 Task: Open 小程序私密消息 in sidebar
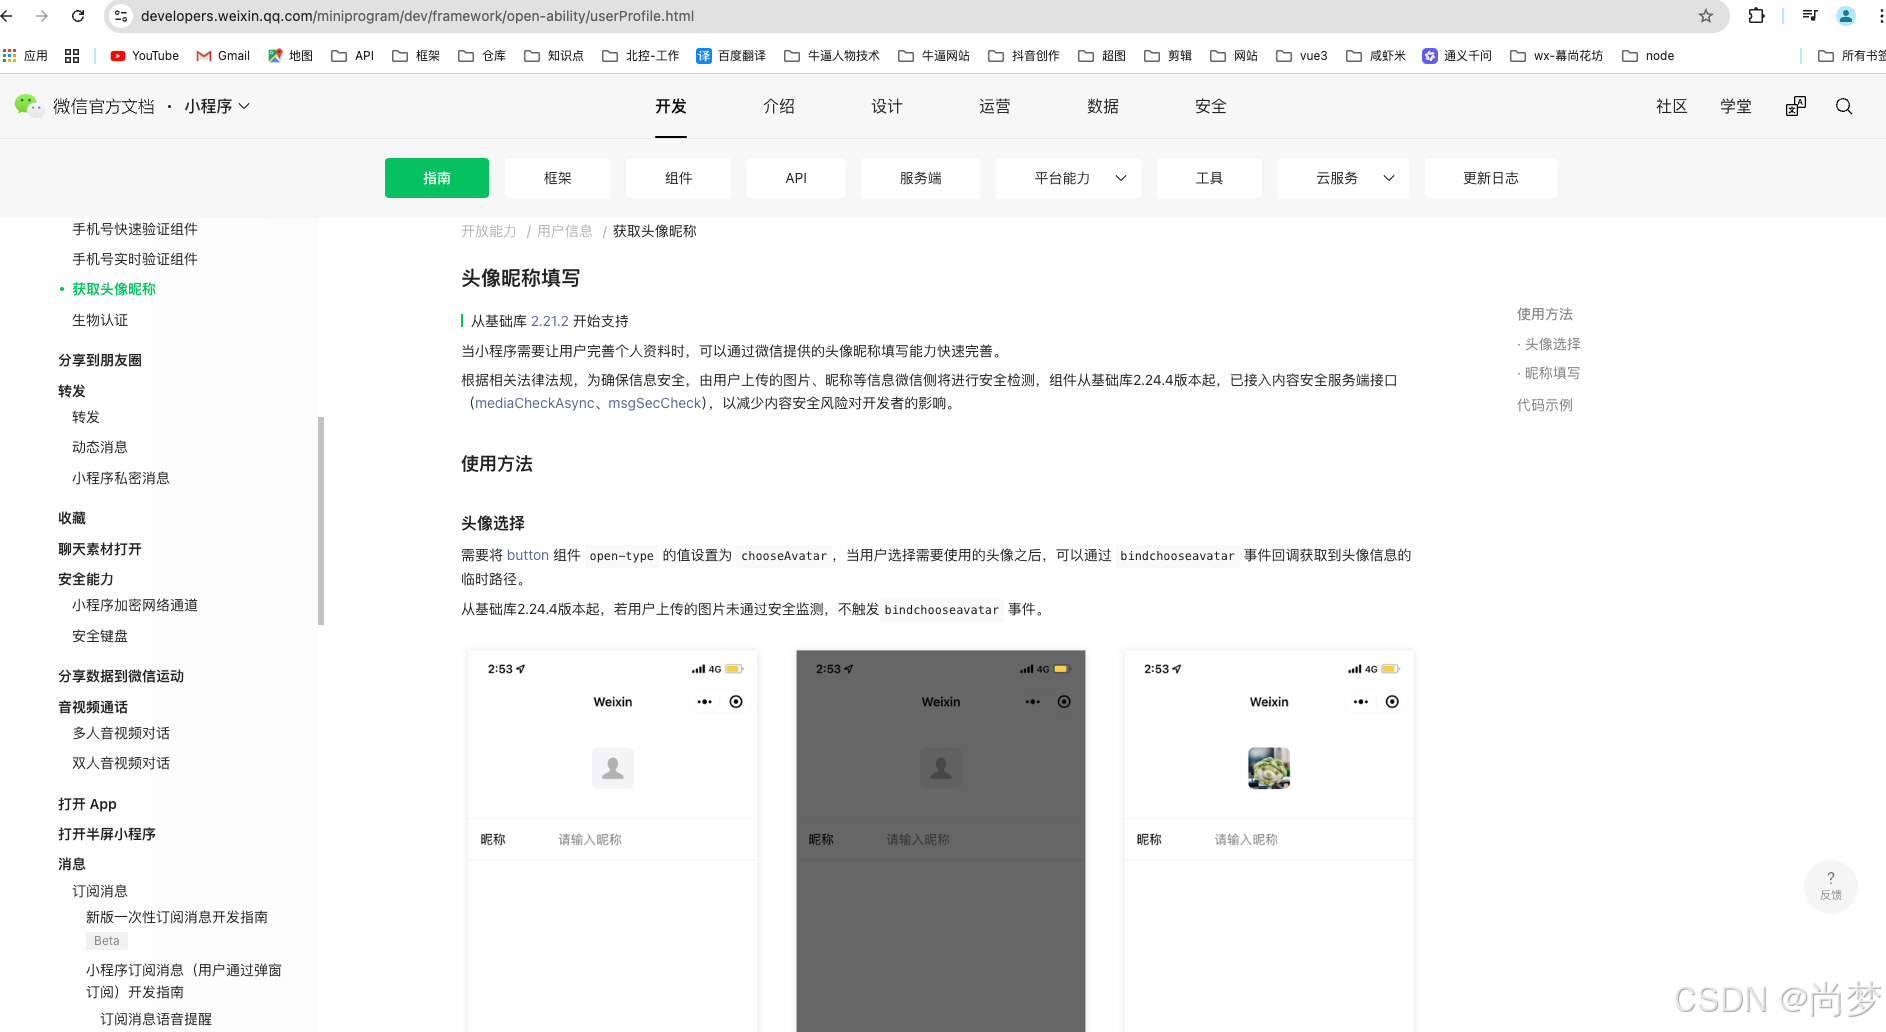(x=121, y=478)
